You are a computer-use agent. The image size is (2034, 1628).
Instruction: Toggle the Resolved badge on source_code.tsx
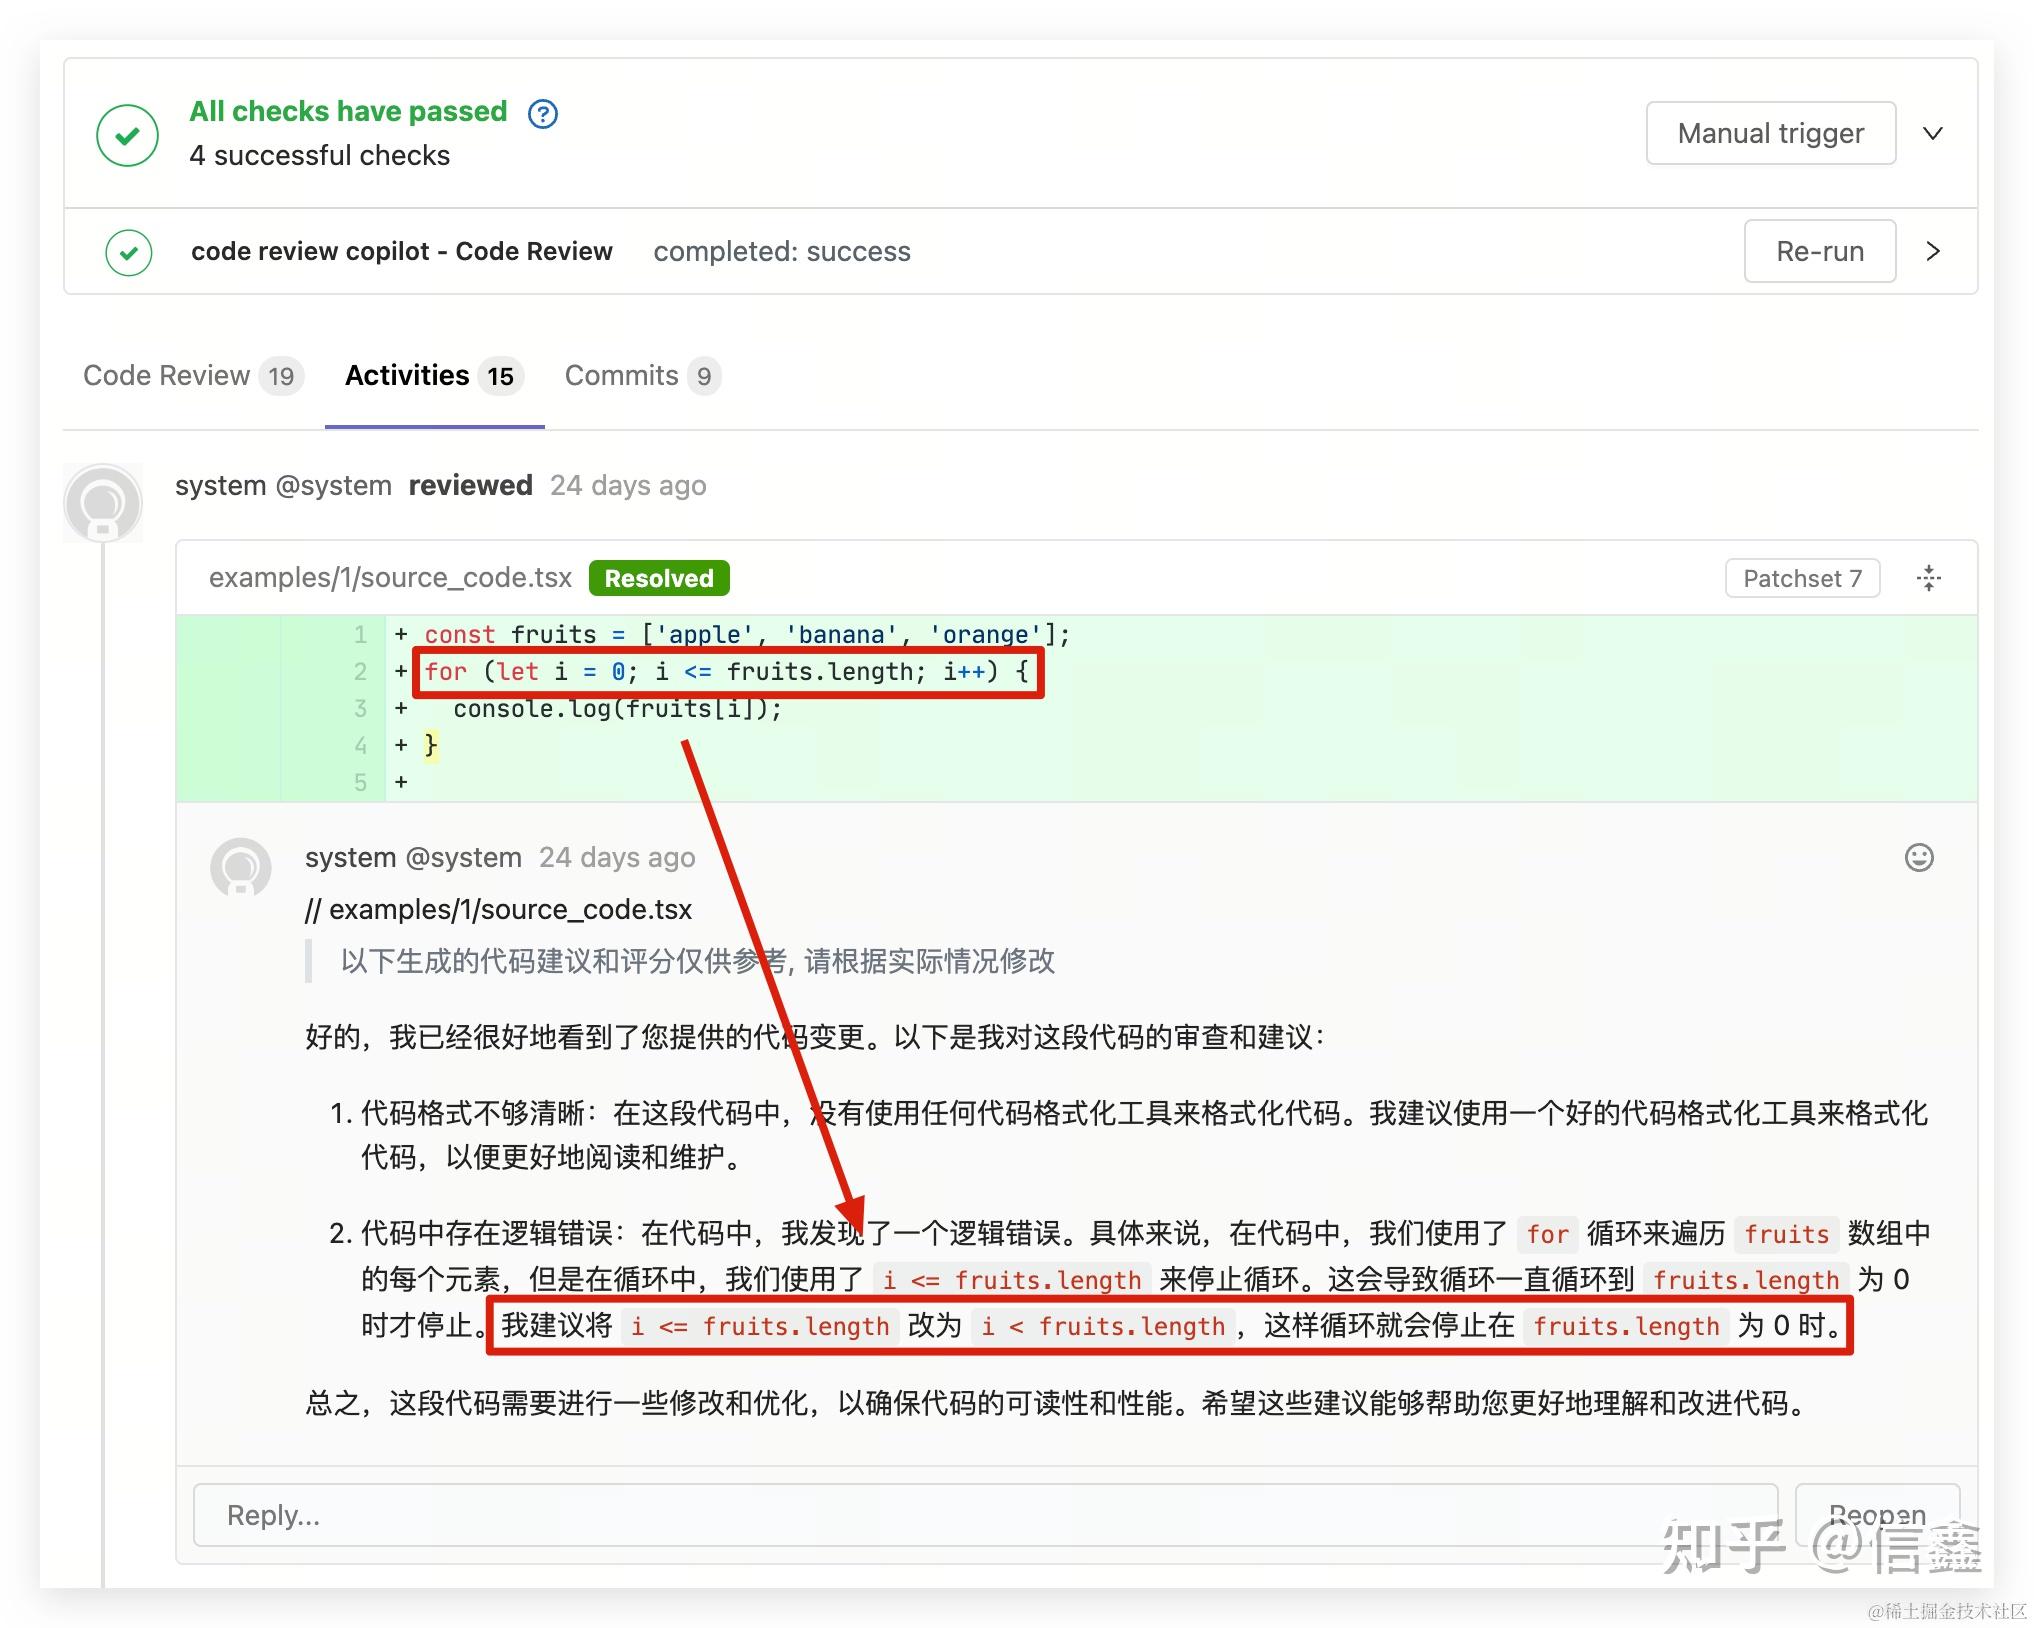(x=658, y=577)
